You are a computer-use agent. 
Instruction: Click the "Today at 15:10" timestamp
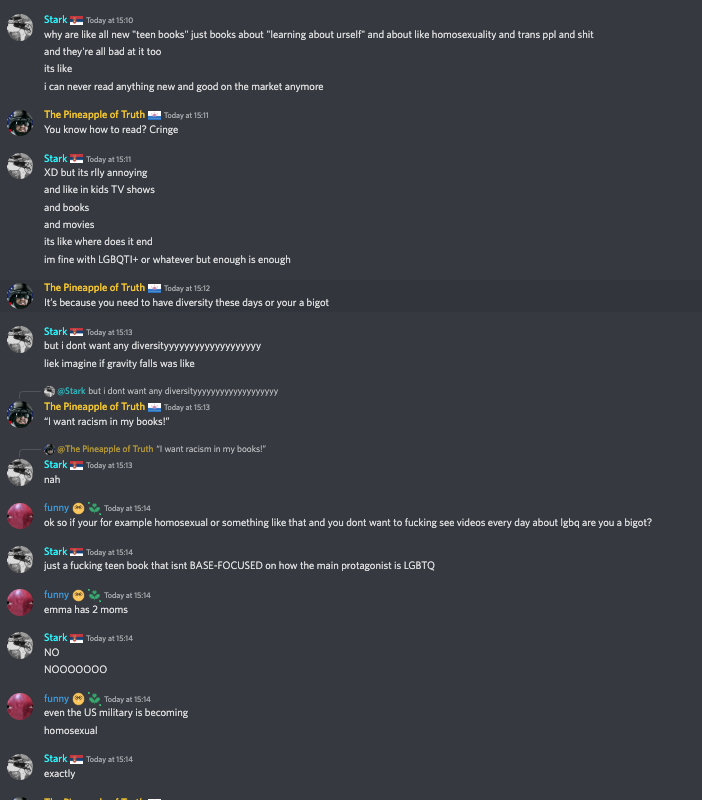point(109,21)
